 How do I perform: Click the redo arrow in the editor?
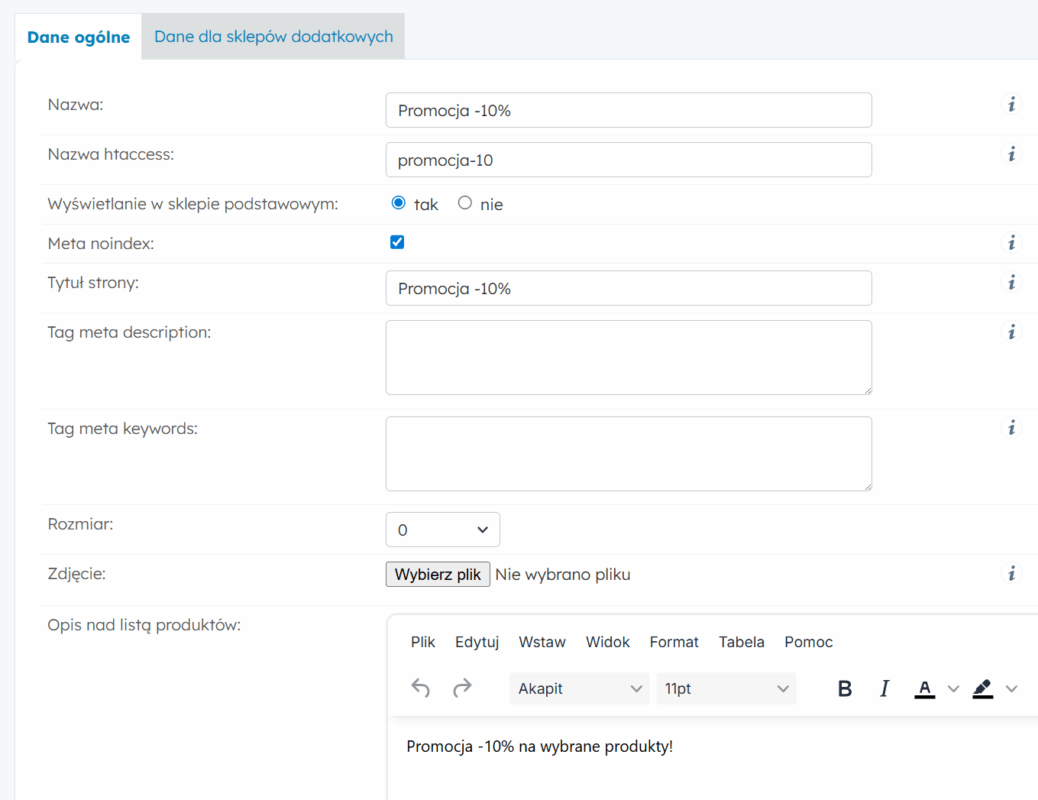click(462, 688)
